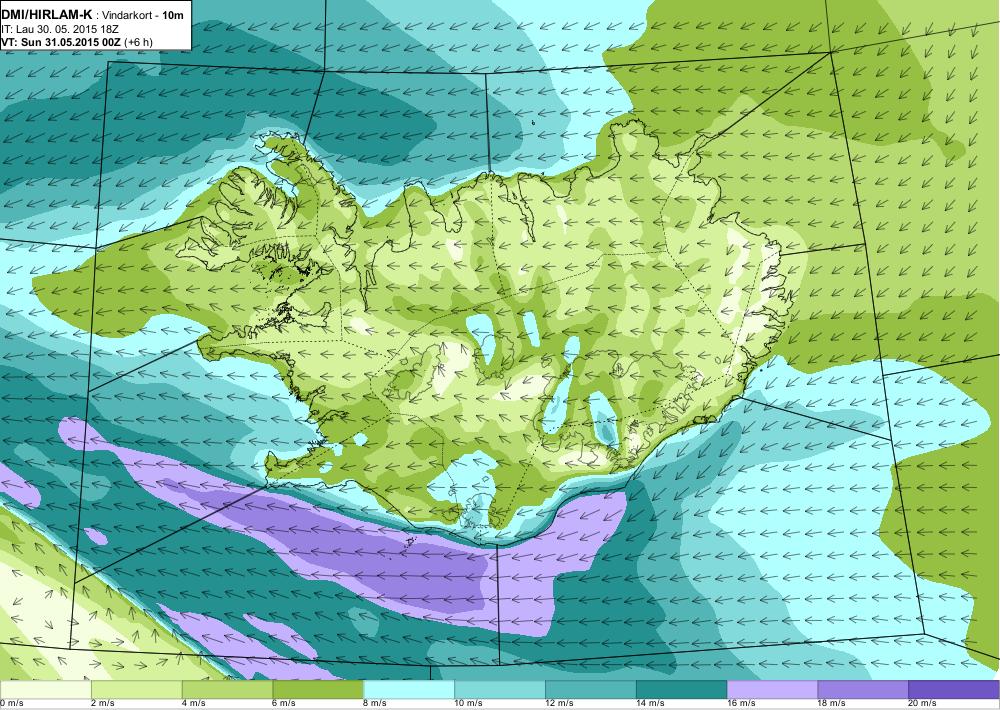Click the "0 m/s" legend label
Viewport: 1000px width, 710px height.
[x=11, y=703]
